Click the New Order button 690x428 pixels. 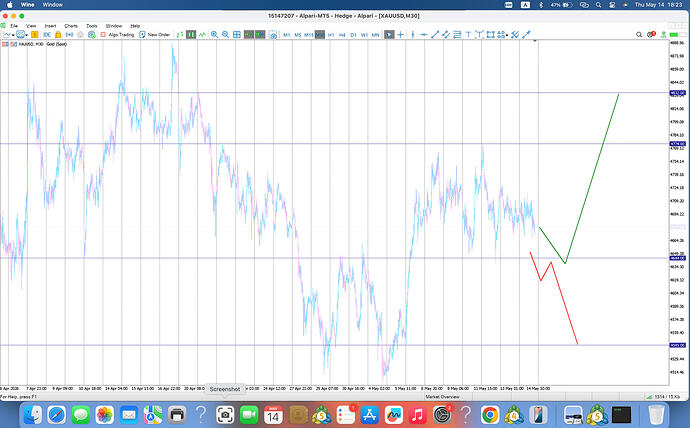coord(154,34)
